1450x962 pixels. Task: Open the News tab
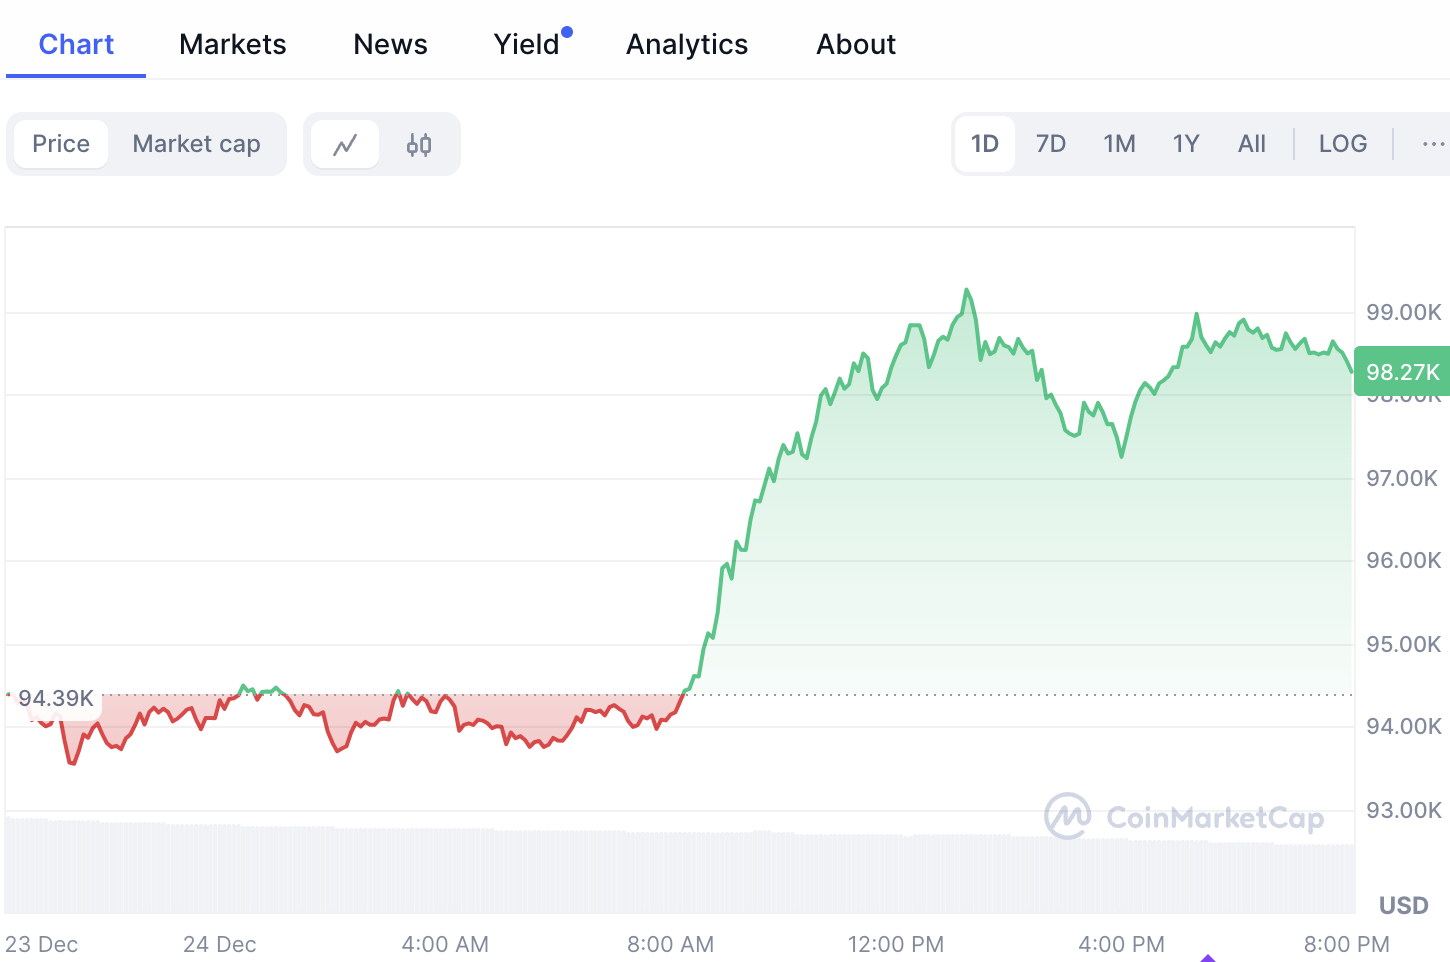pyautogui.click(x=390, y=44)
